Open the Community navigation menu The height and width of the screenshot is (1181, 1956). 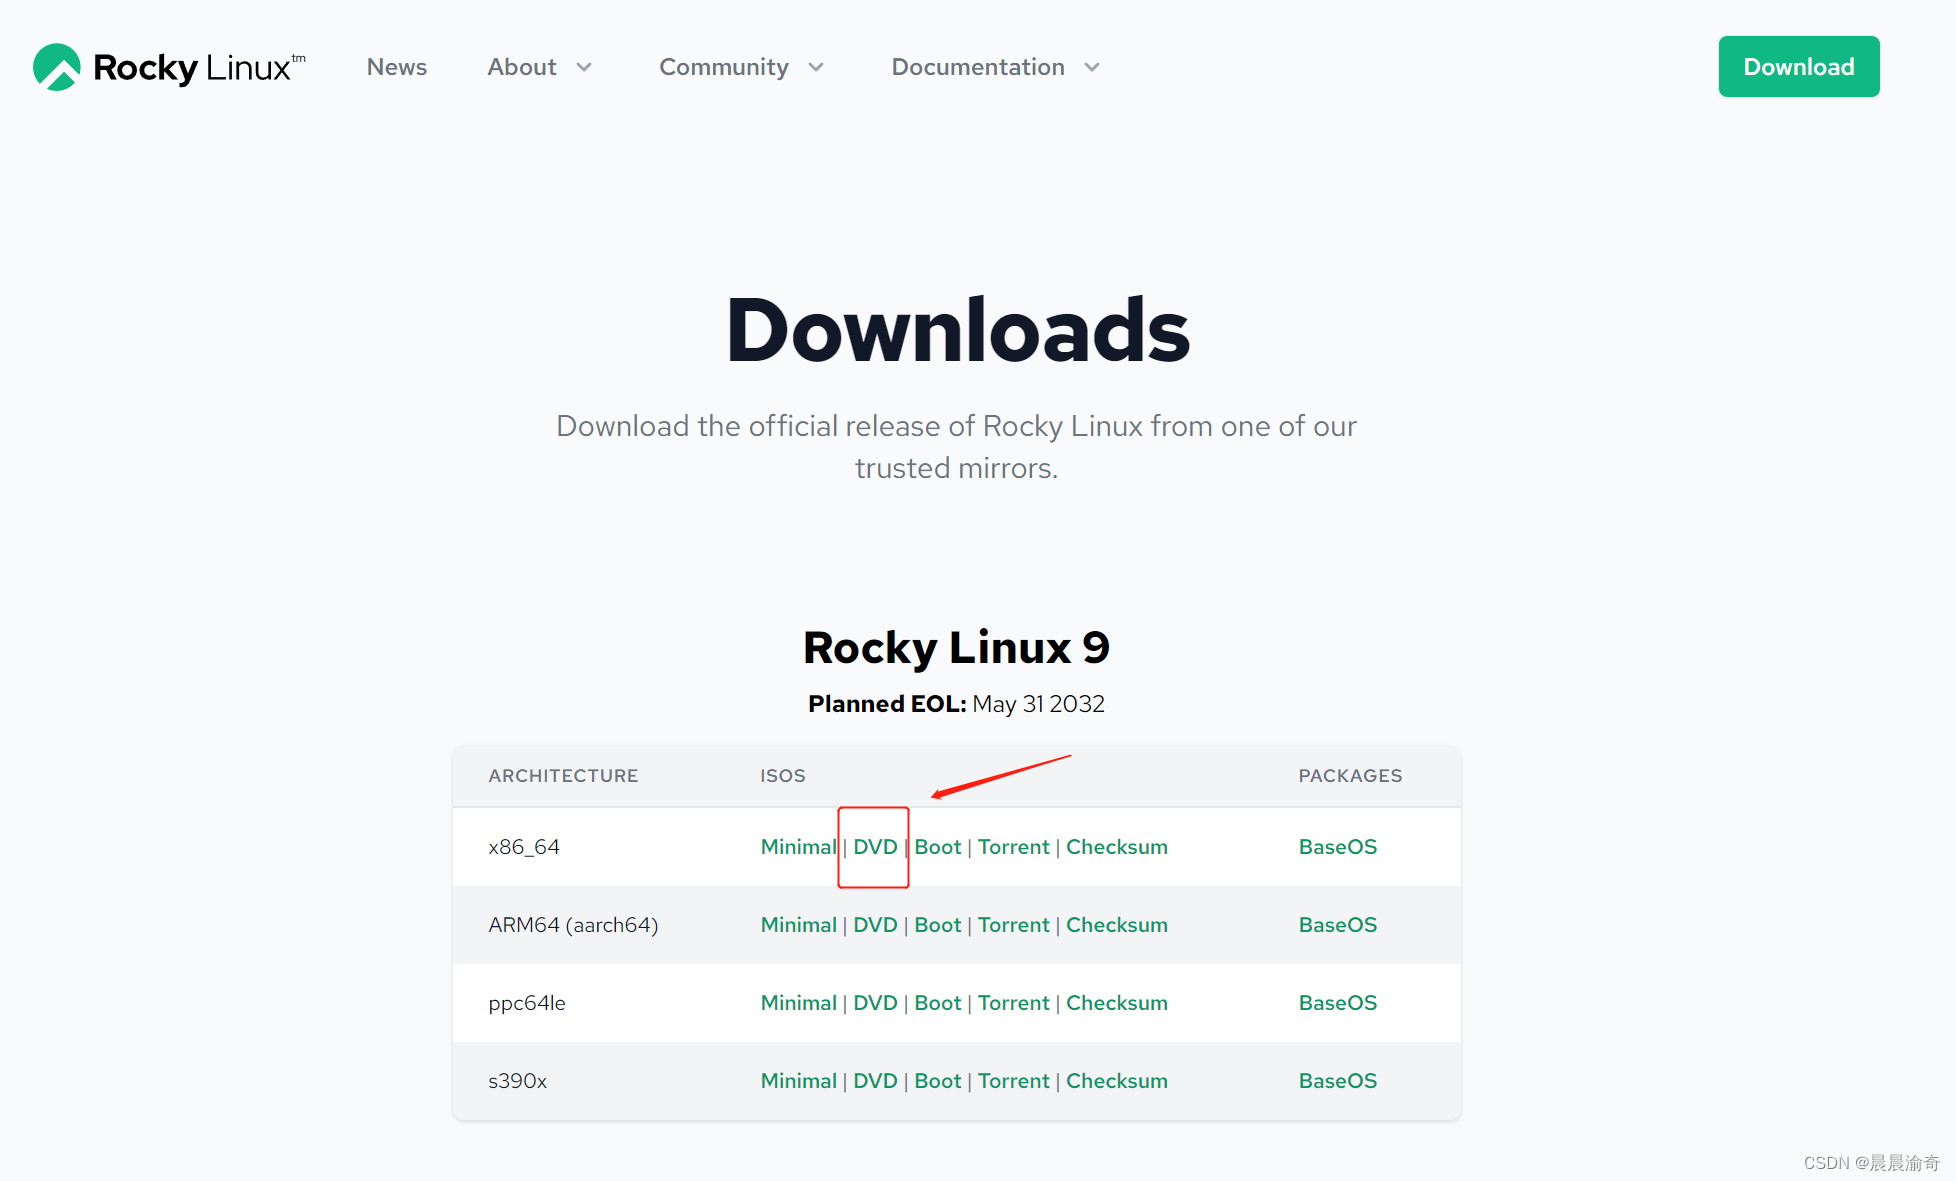coord(724,67)
